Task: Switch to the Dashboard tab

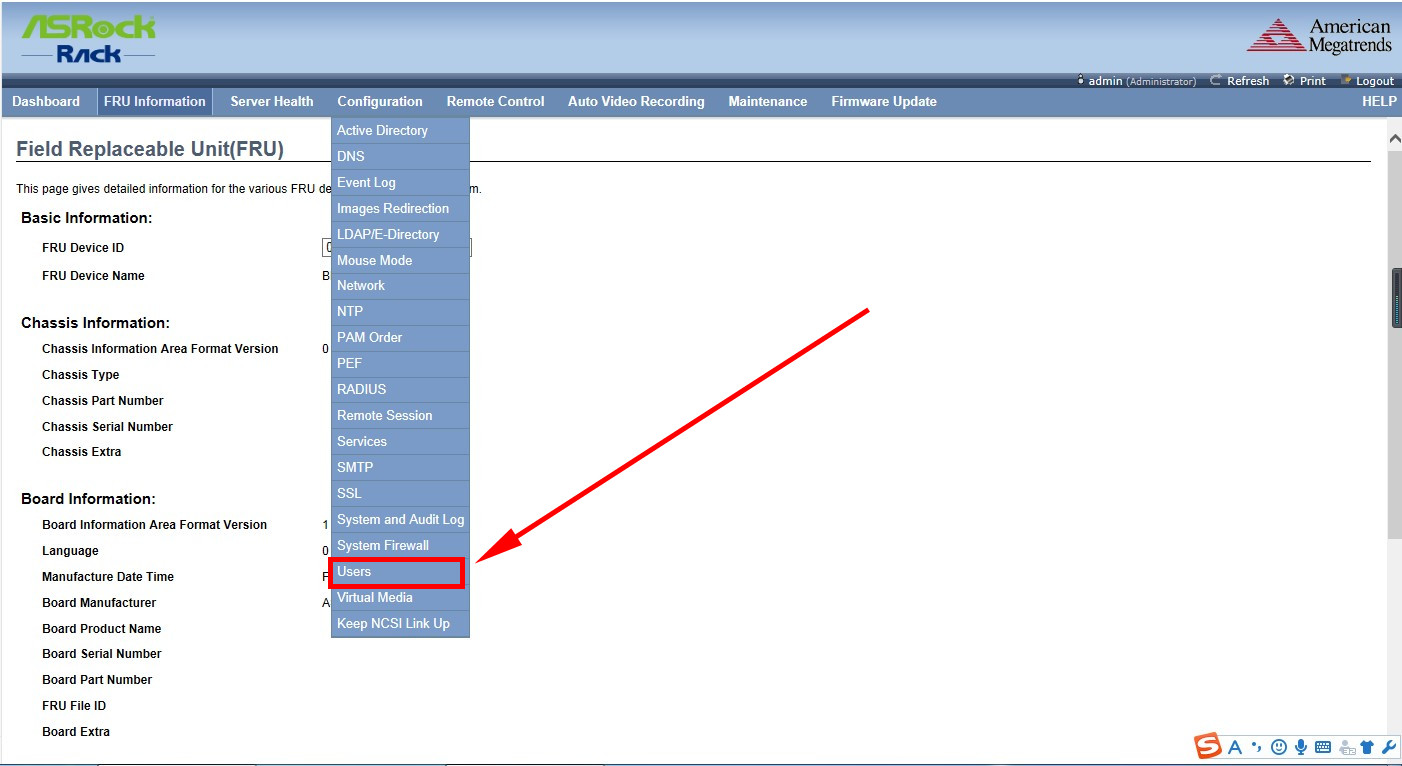Action: point(46,101)
